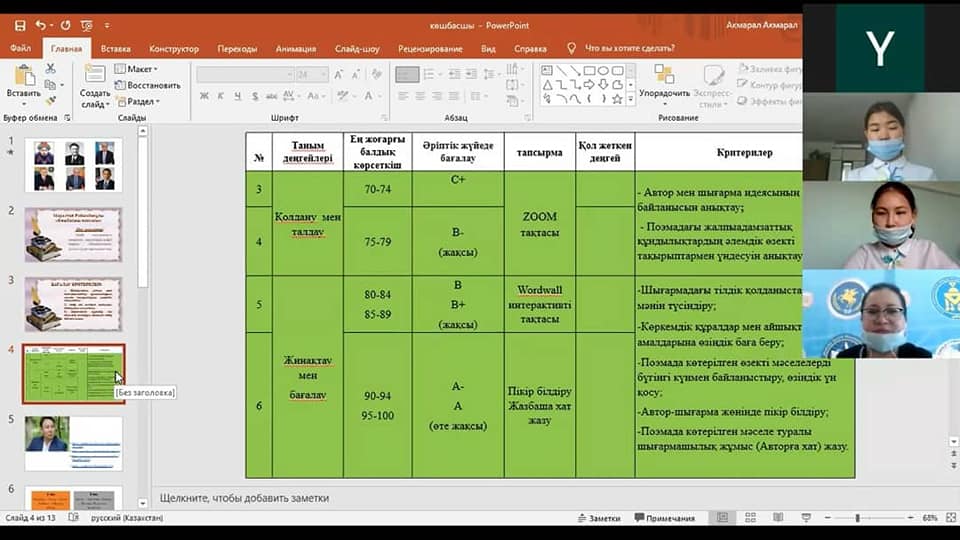Click the Undo arrow in quick access toolbar
This screenshot has height=540, width=960.
41,24
